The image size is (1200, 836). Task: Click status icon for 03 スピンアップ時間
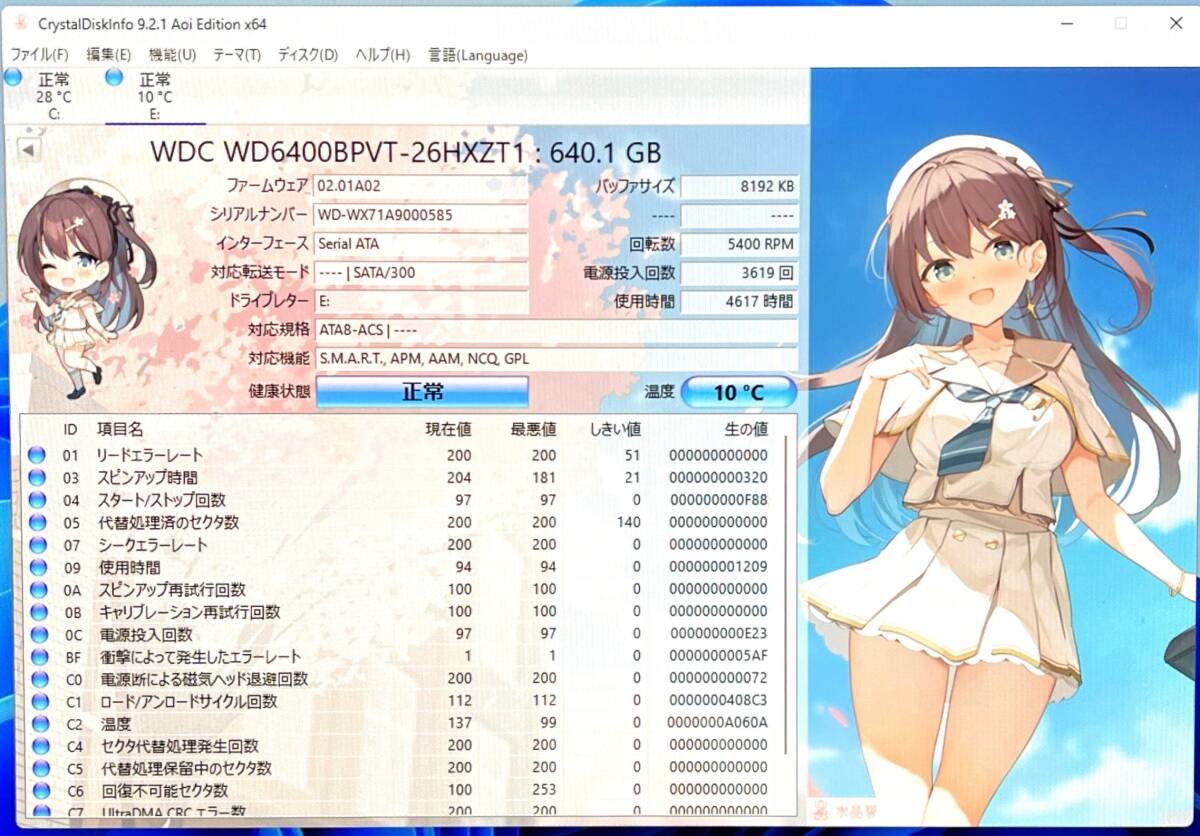(x=37, y=478)
